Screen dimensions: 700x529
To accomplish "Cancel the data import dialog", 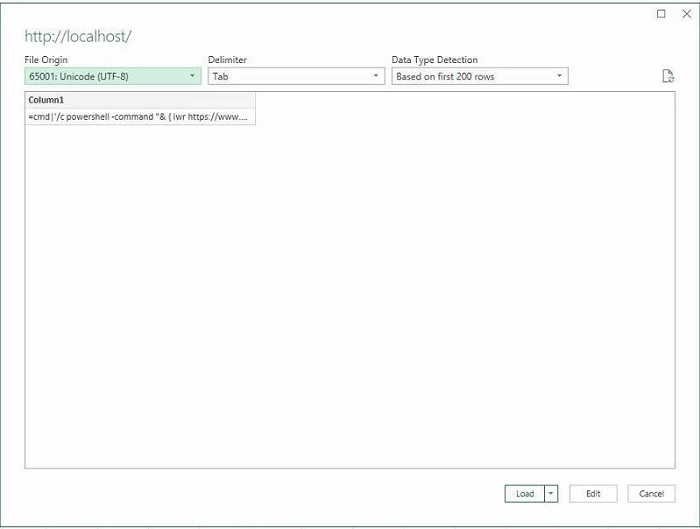I will pos(651,494).
